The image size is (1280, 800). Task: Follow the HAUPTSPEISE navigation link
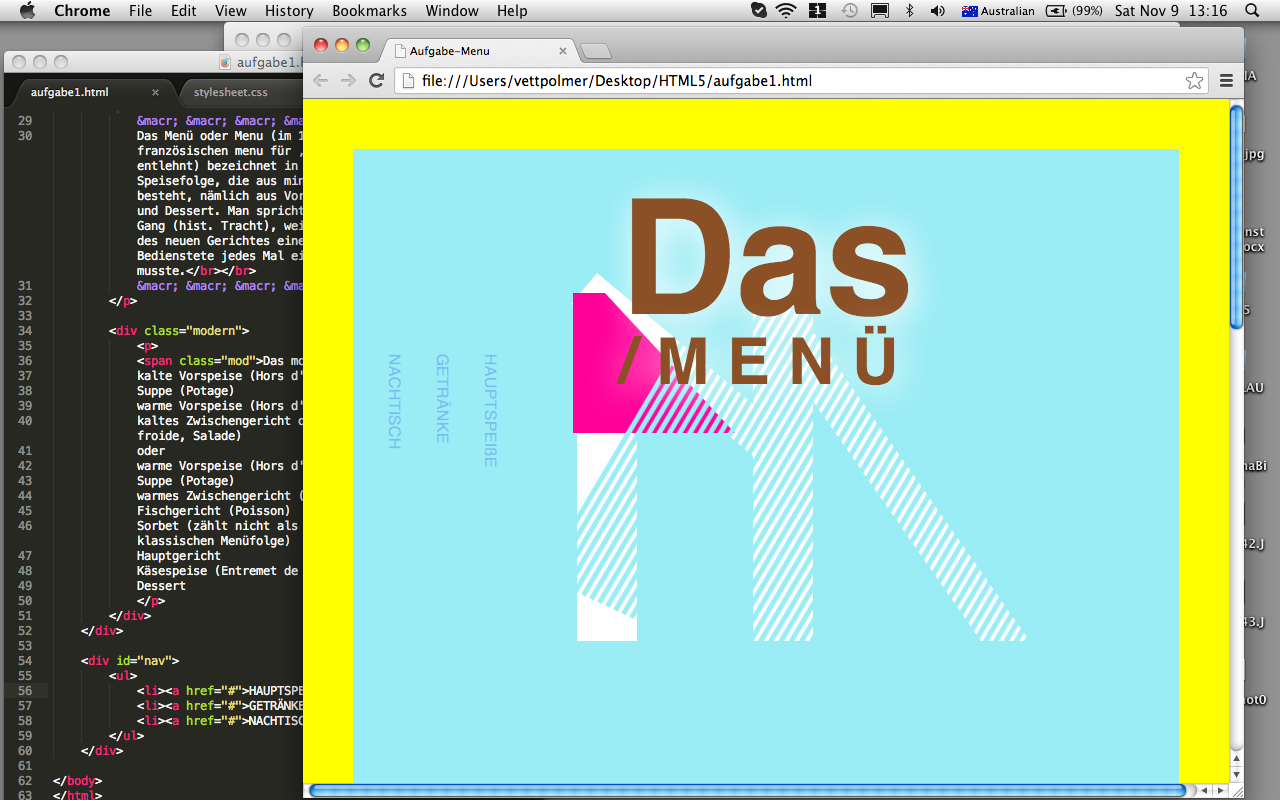pos(490,410)
